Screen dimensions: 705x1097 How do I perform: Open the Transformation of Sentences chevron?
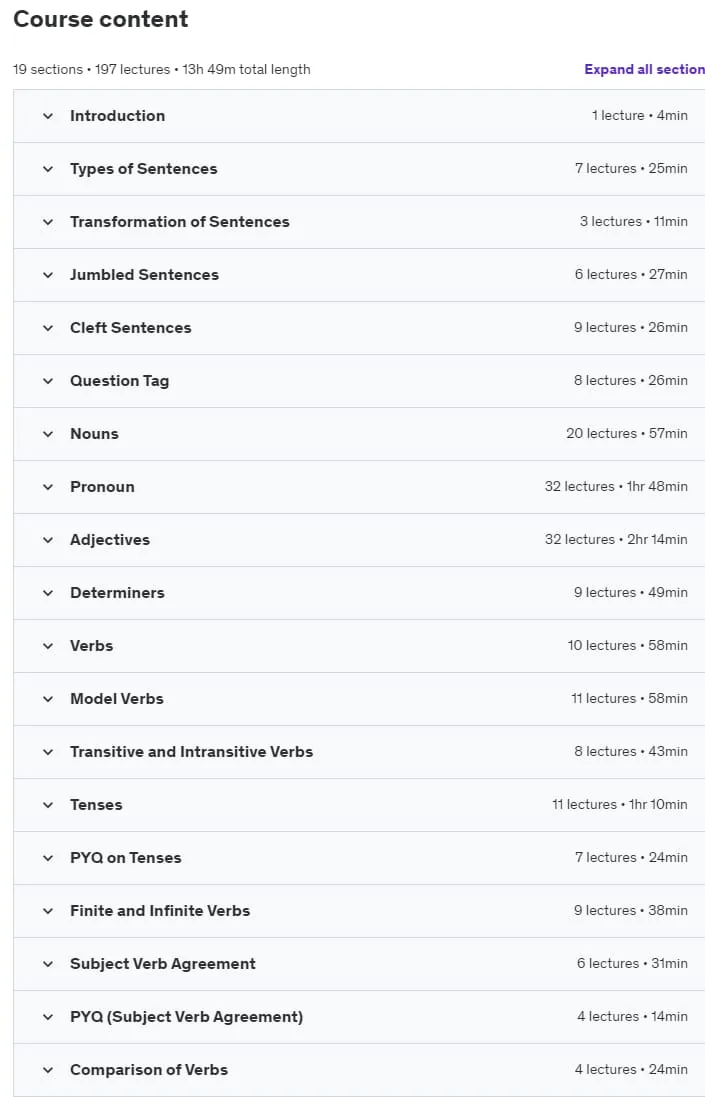click(48, 222)
